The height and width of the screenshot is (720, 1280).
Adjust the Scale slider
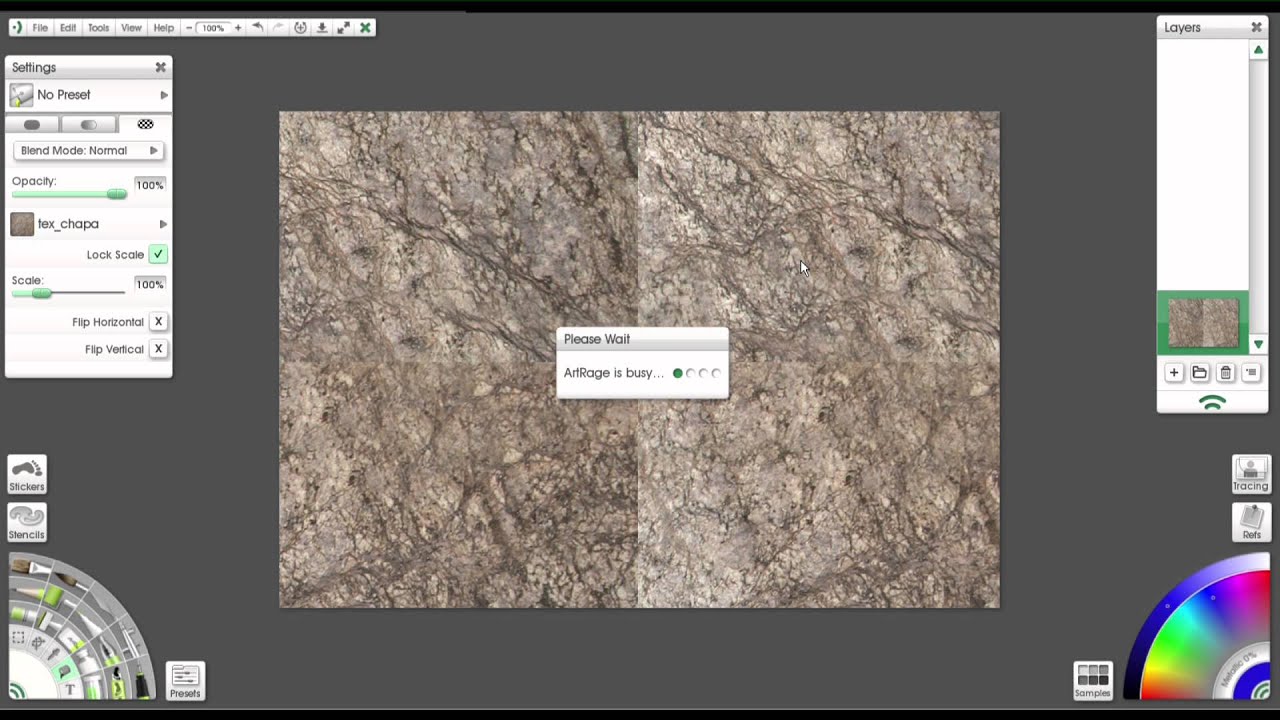(68, 293)
